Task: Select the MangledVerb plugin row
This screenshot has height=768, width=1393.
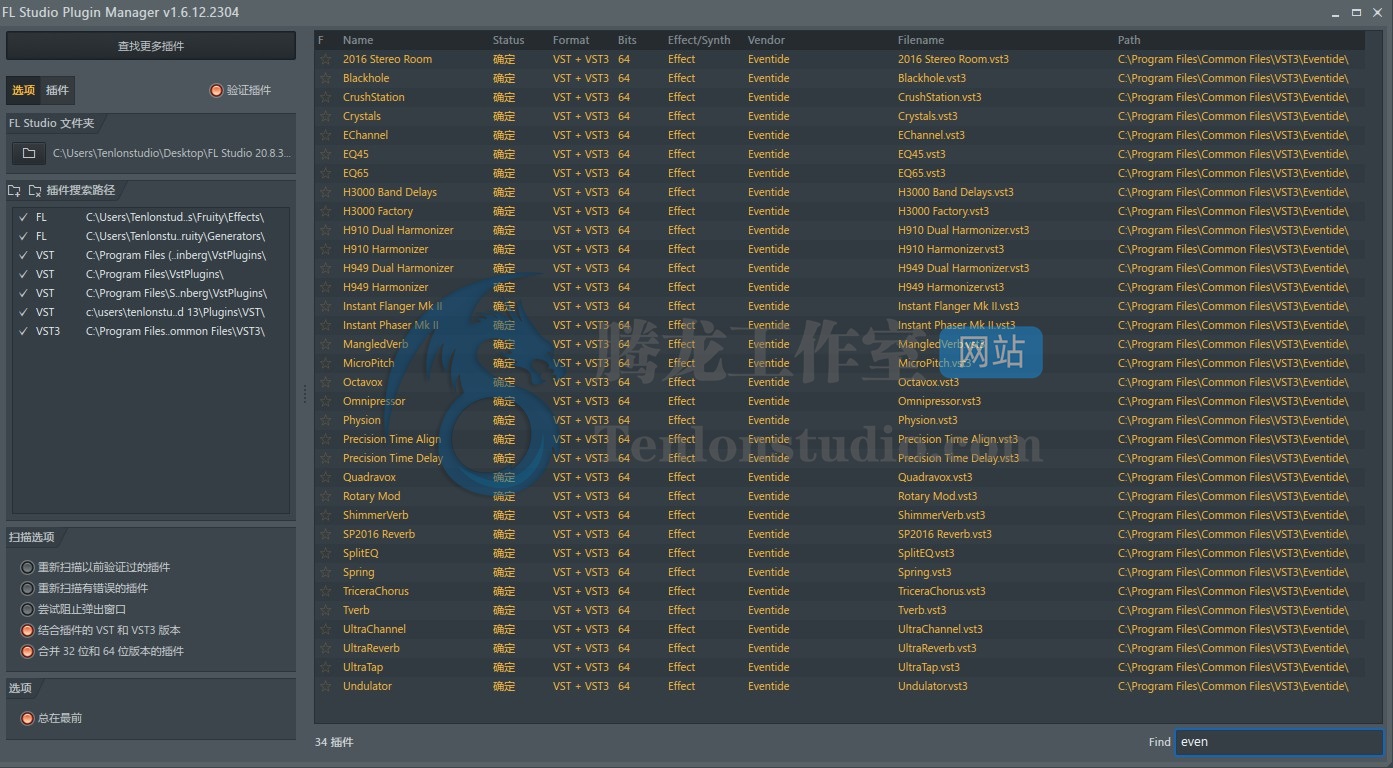Action: click(840, 344)
